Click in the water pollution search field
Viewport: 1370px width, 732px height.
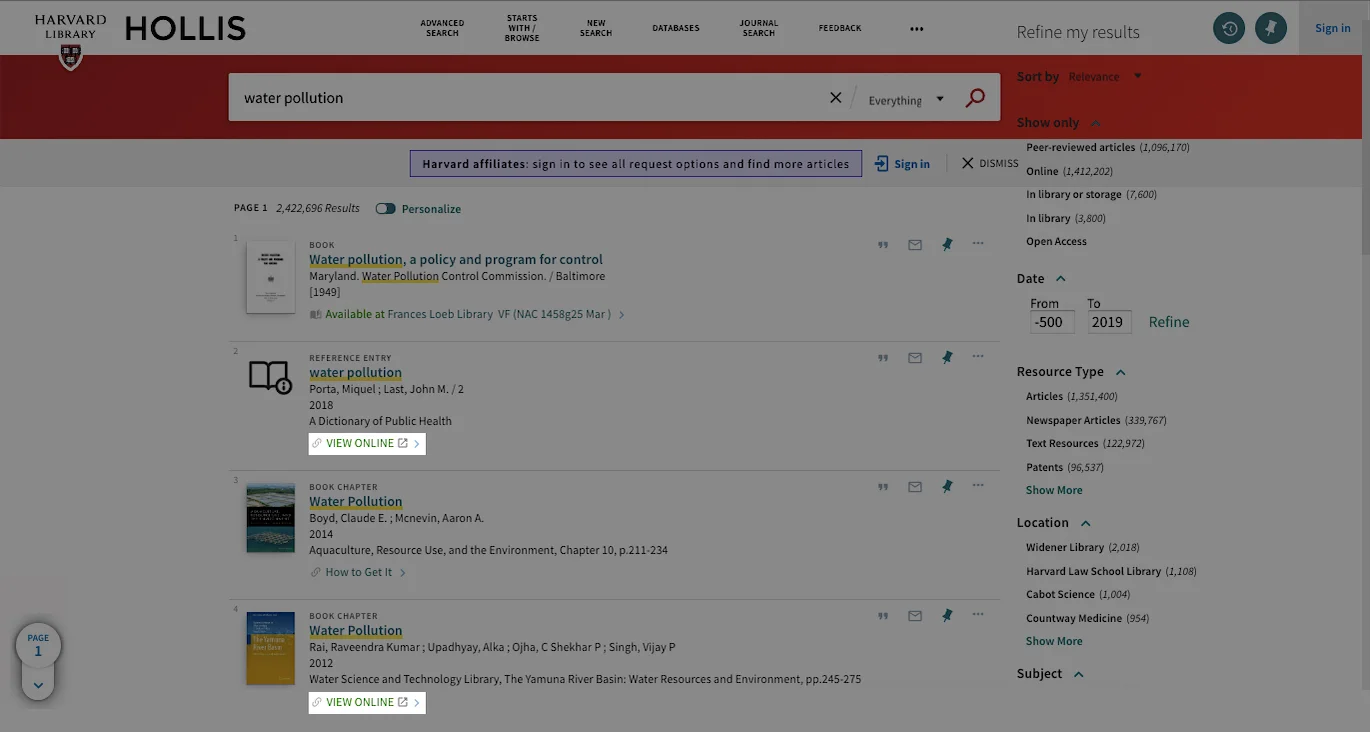point(530,98)
